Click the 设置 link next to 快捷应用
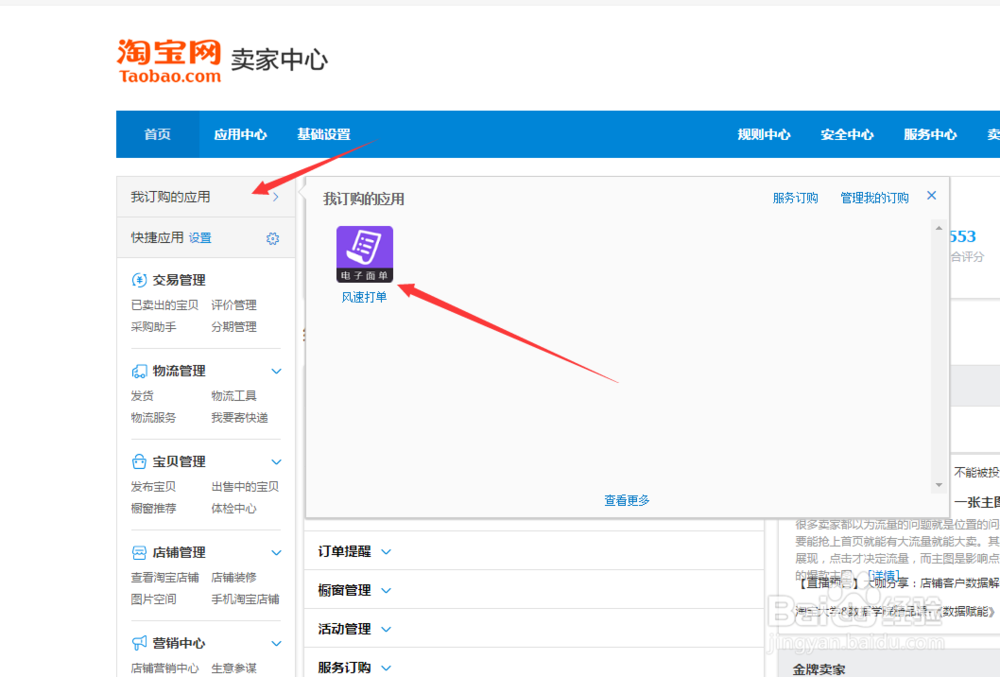This screenshot has width=1000, height=677. click(x=200, y=238)
